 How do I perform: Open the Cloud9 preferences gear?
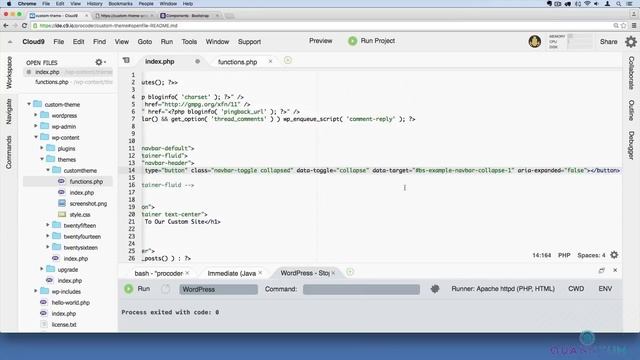coord(631,42)
